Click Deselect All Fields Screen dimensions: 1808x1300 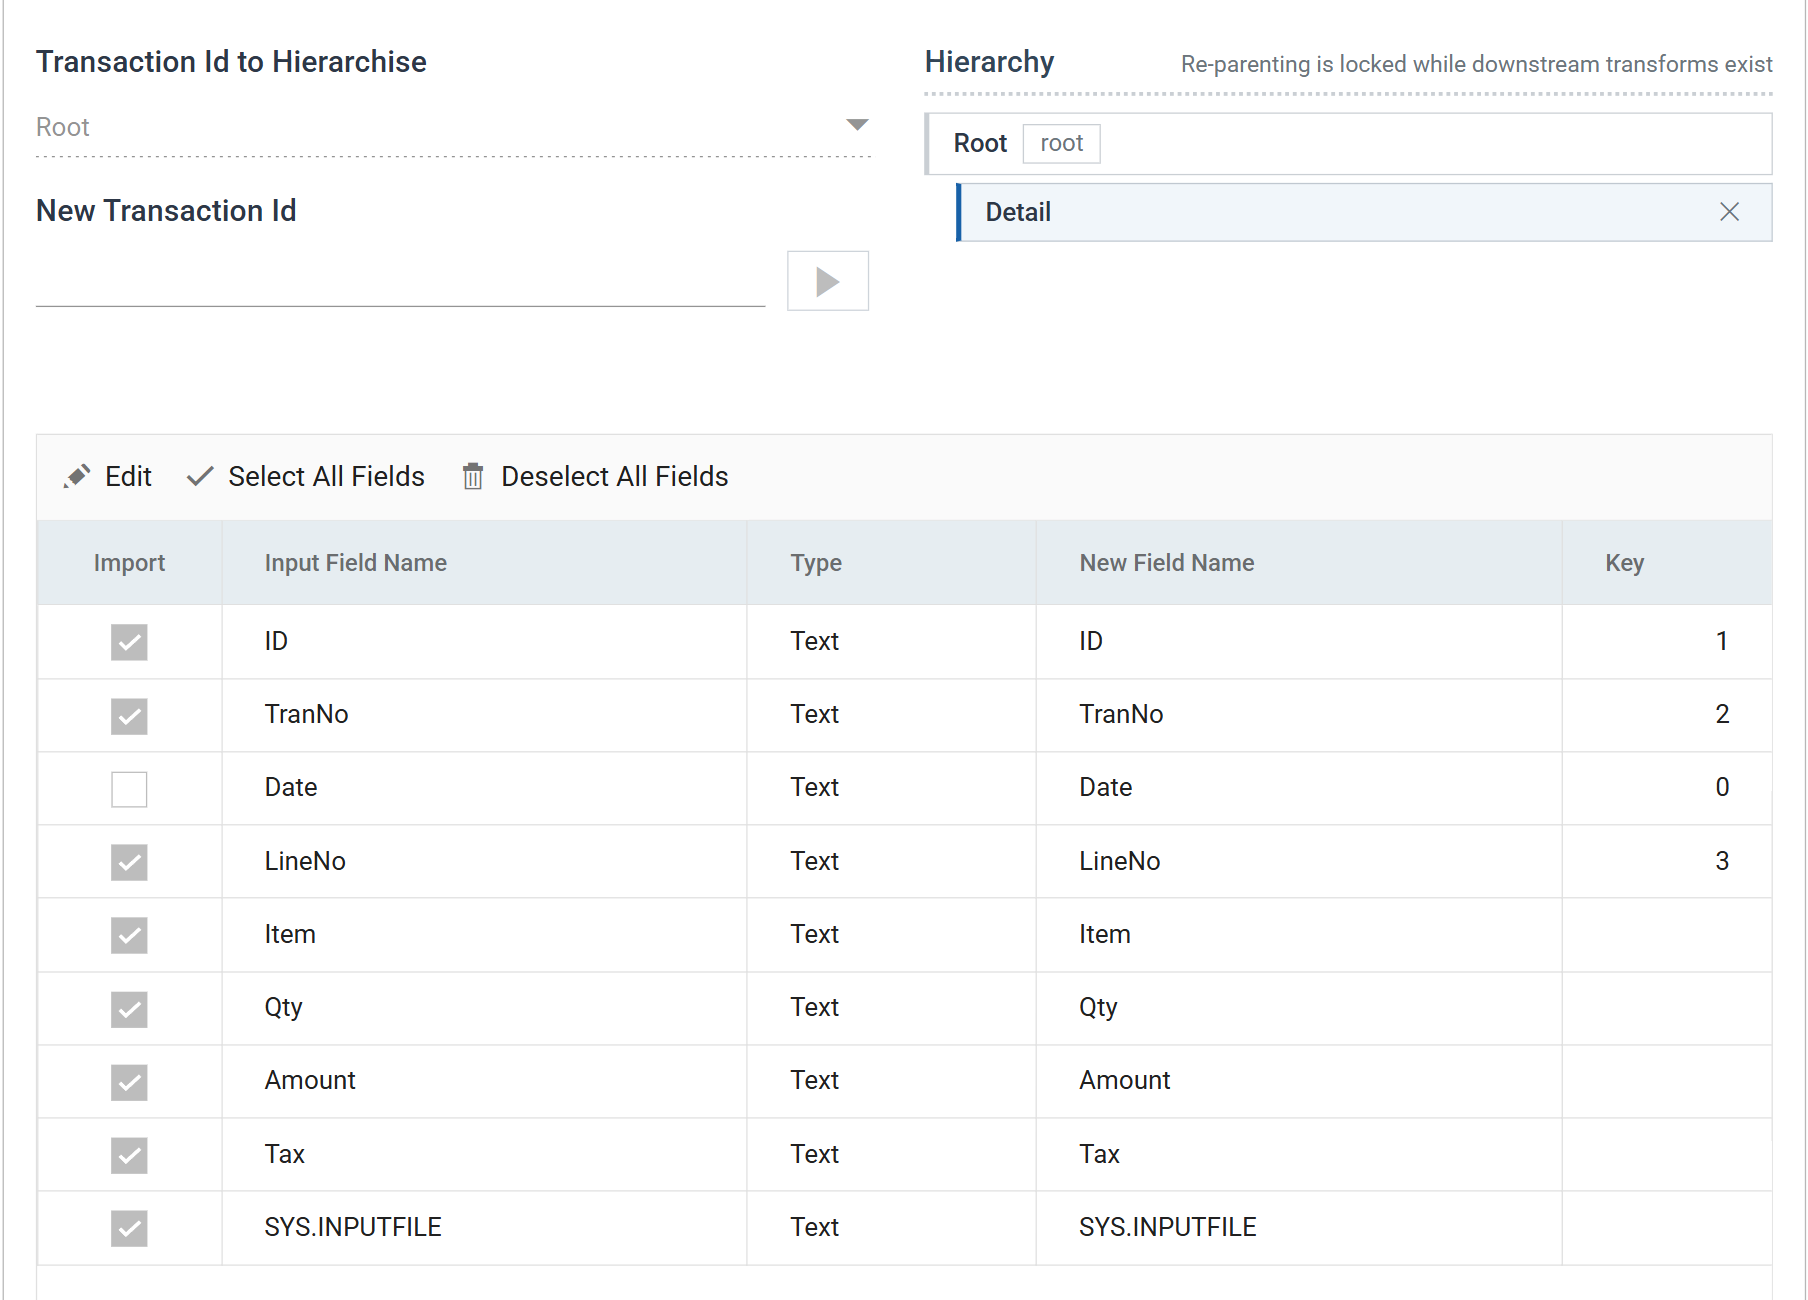pyautogui.click(x=595, y=476)
